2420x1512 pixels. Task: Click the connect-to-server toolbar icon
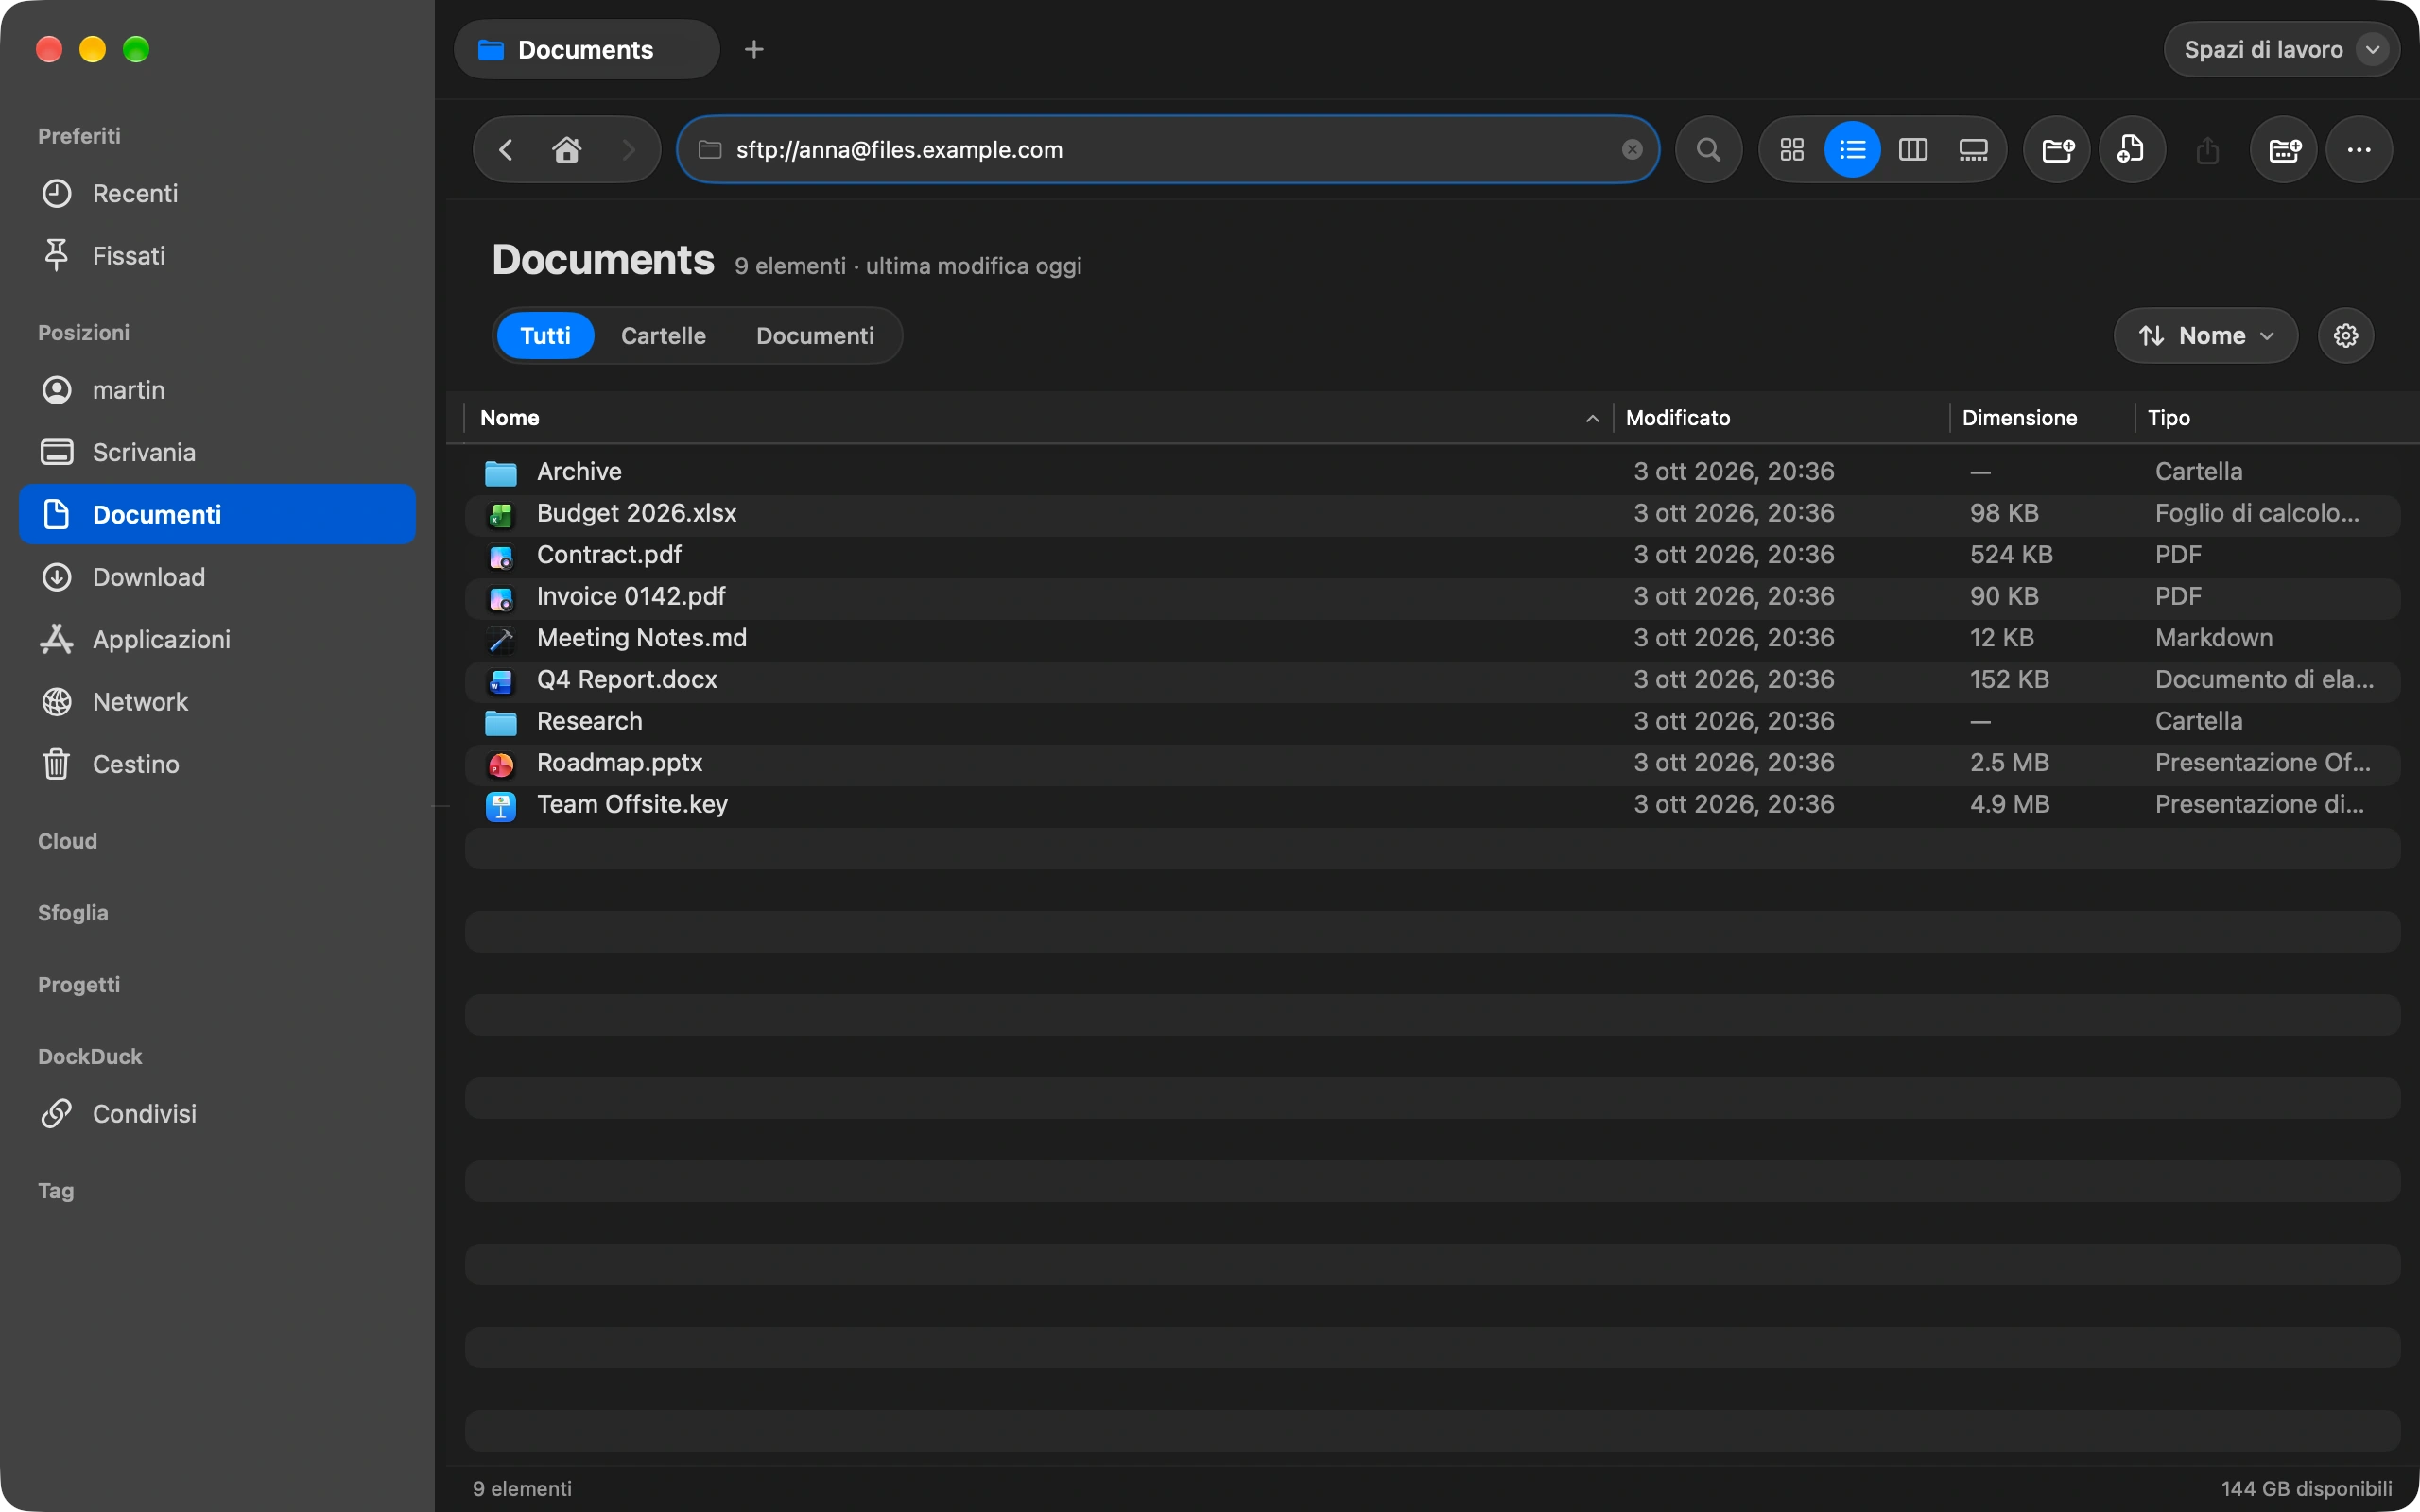(x=2284, y=150)
